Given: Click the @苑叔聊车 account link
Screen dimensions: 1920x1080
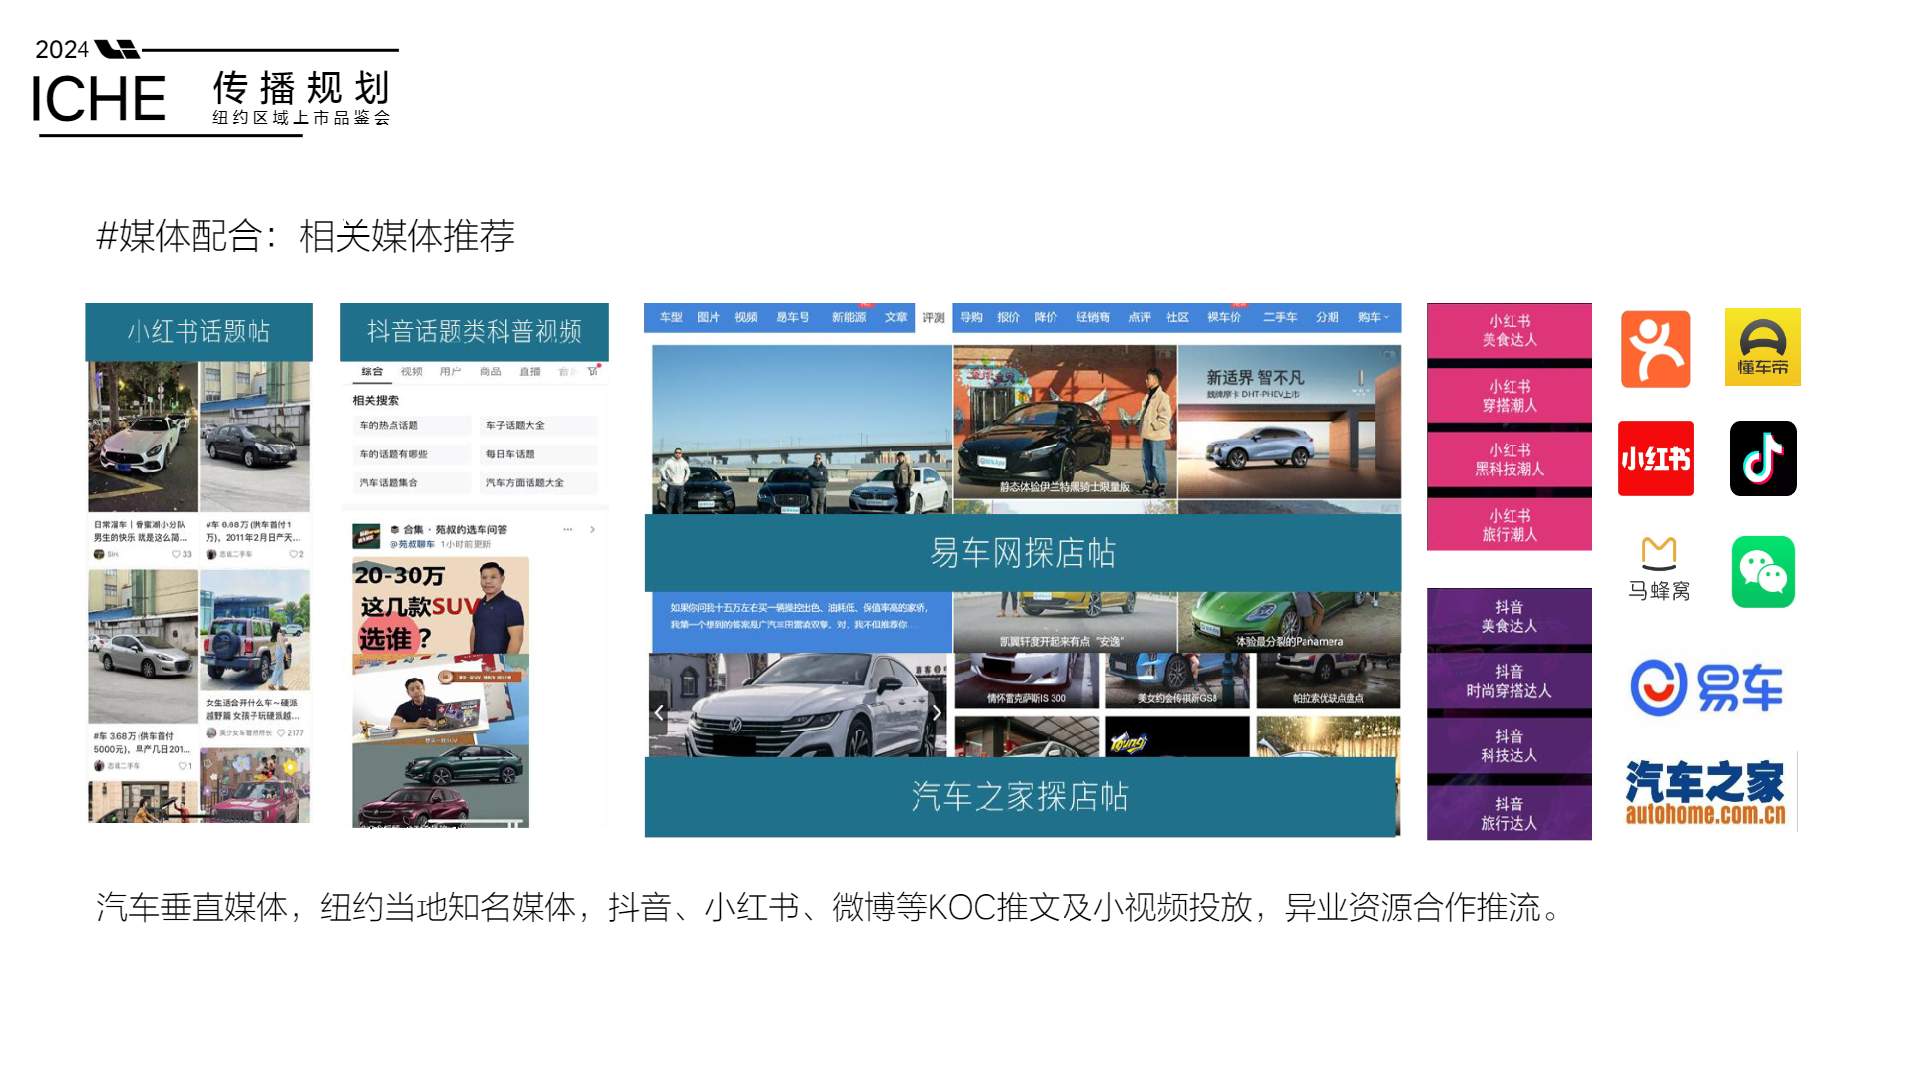Looking at the screenshot, I should [x=412, y=544].
